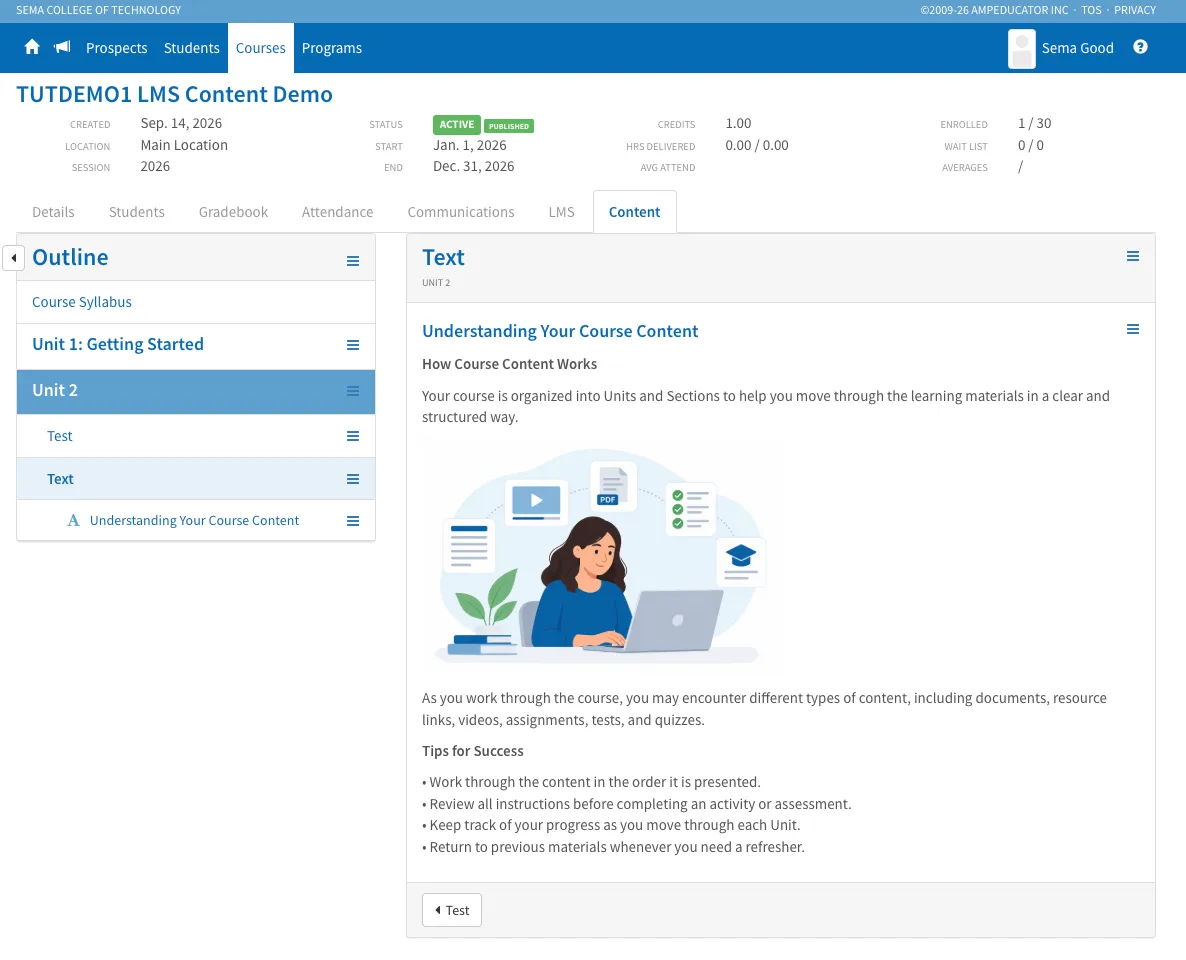This screenshot has width=1186, height=960.
Task: Open Understanding Your Course Content in the outline
Action: pyautogui.click(x=194, y=520)
